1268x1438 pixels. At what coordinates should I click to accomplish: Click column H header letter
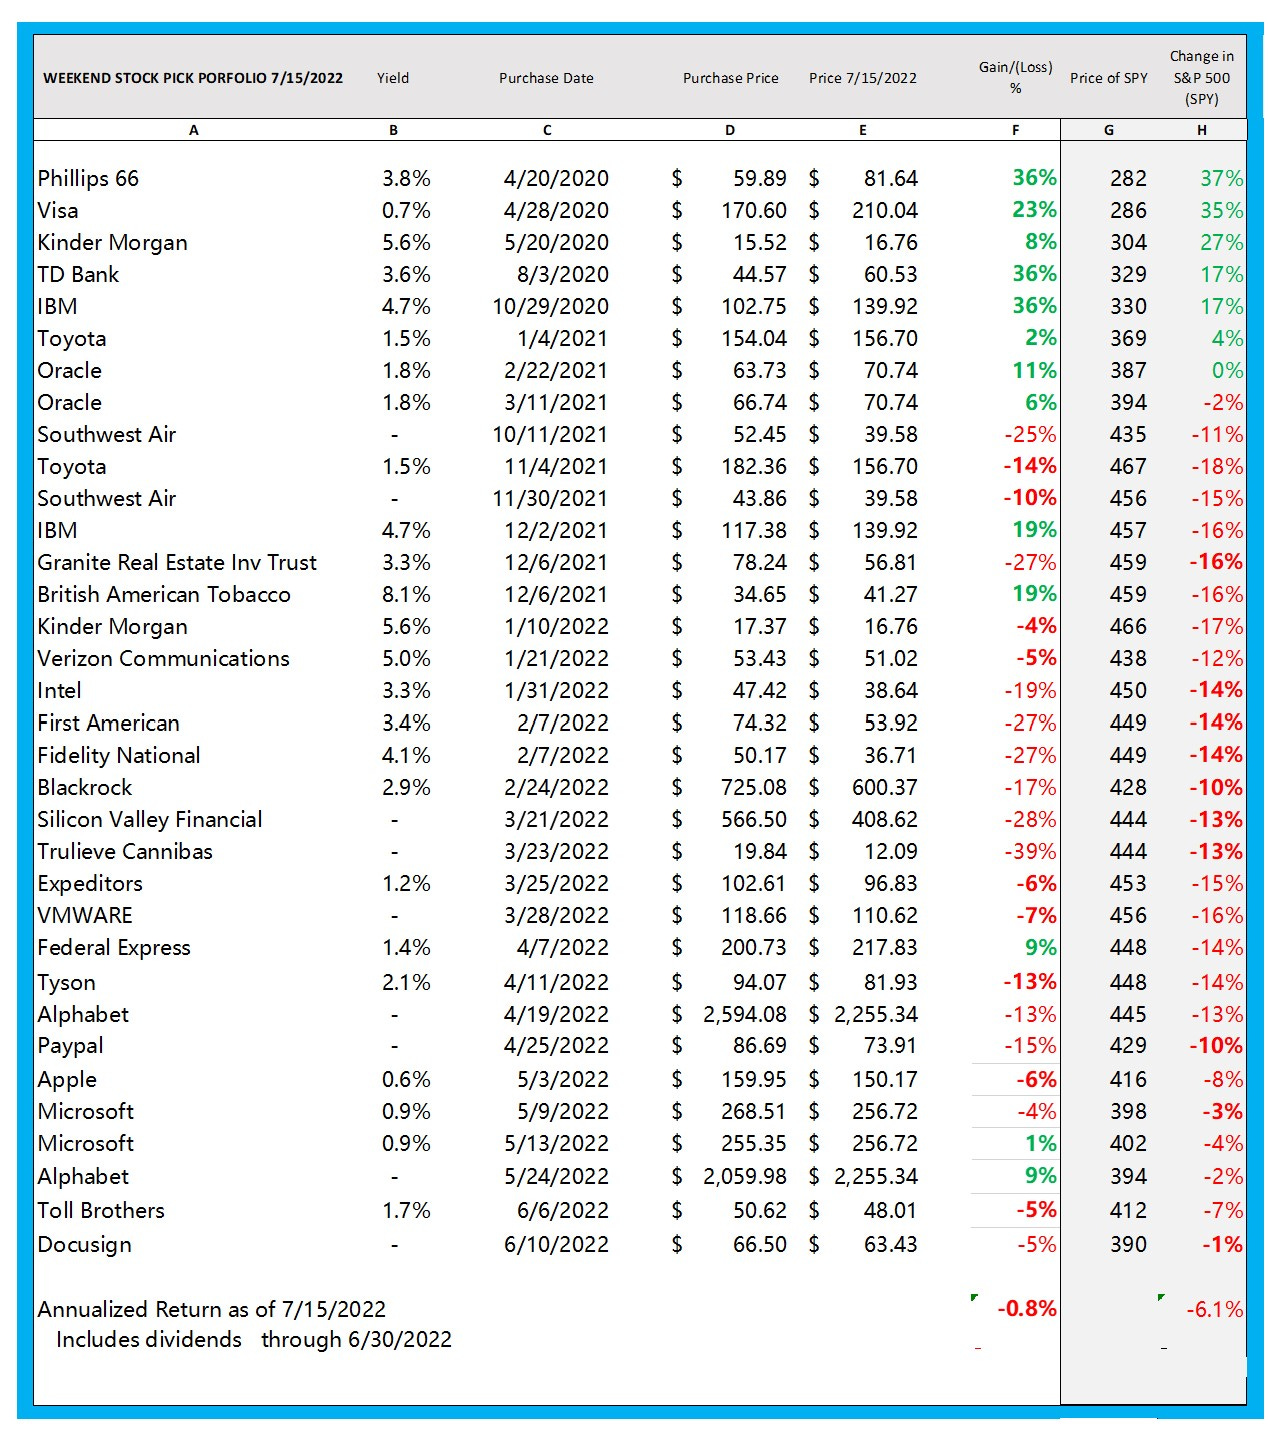[x=1202, y=130]
